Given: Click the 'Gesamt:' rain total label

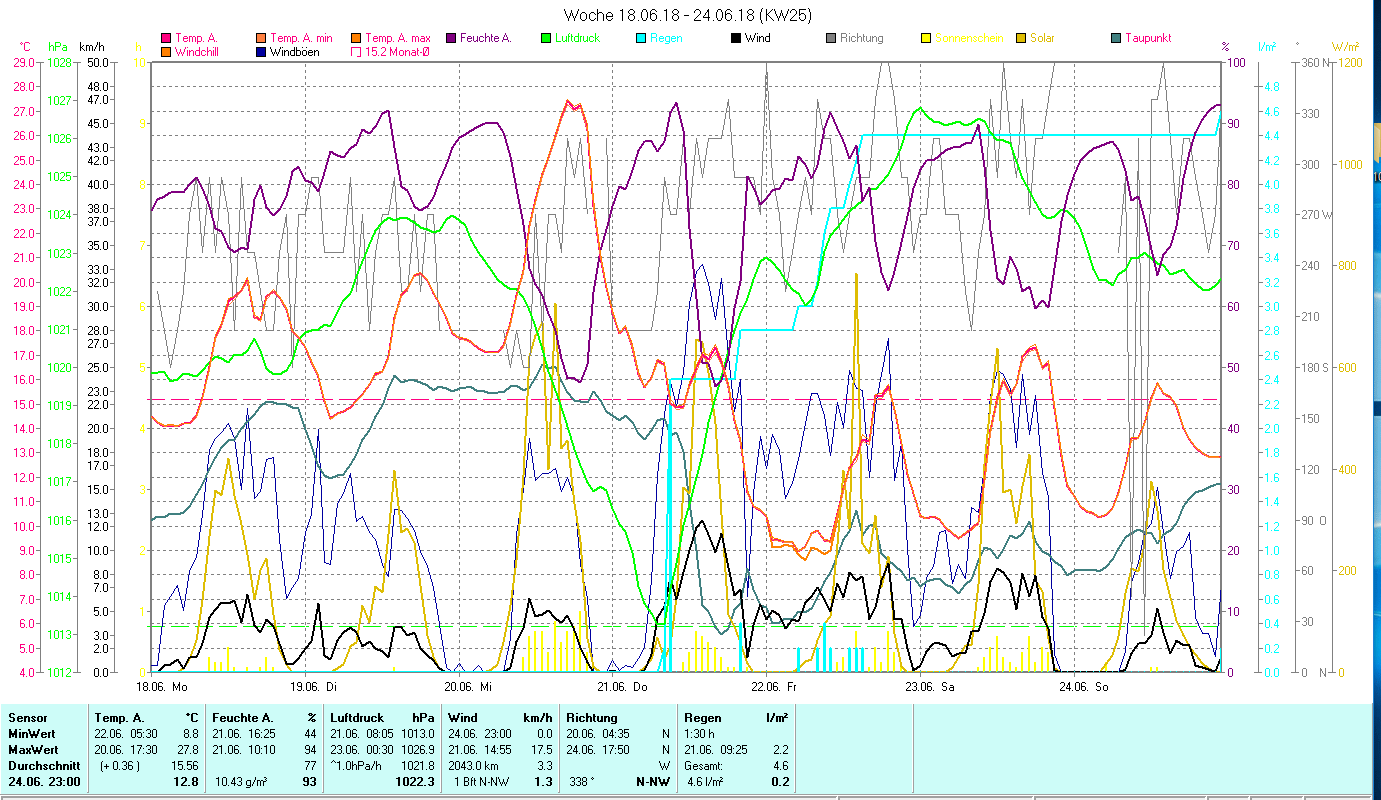Looking at the screenshot, I should [x=704, y=766].
